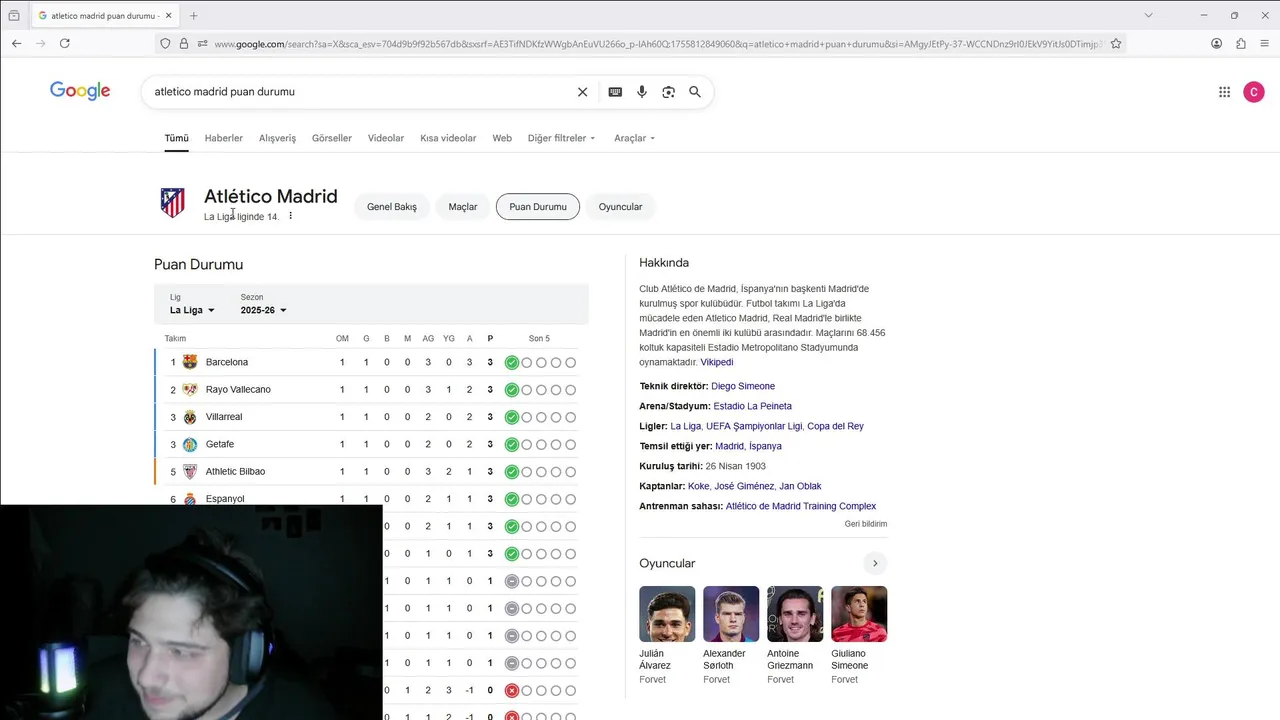The image size is (1280, 720).
Task: Open a new browser tab with plus icon
Action: click(193, 16)
